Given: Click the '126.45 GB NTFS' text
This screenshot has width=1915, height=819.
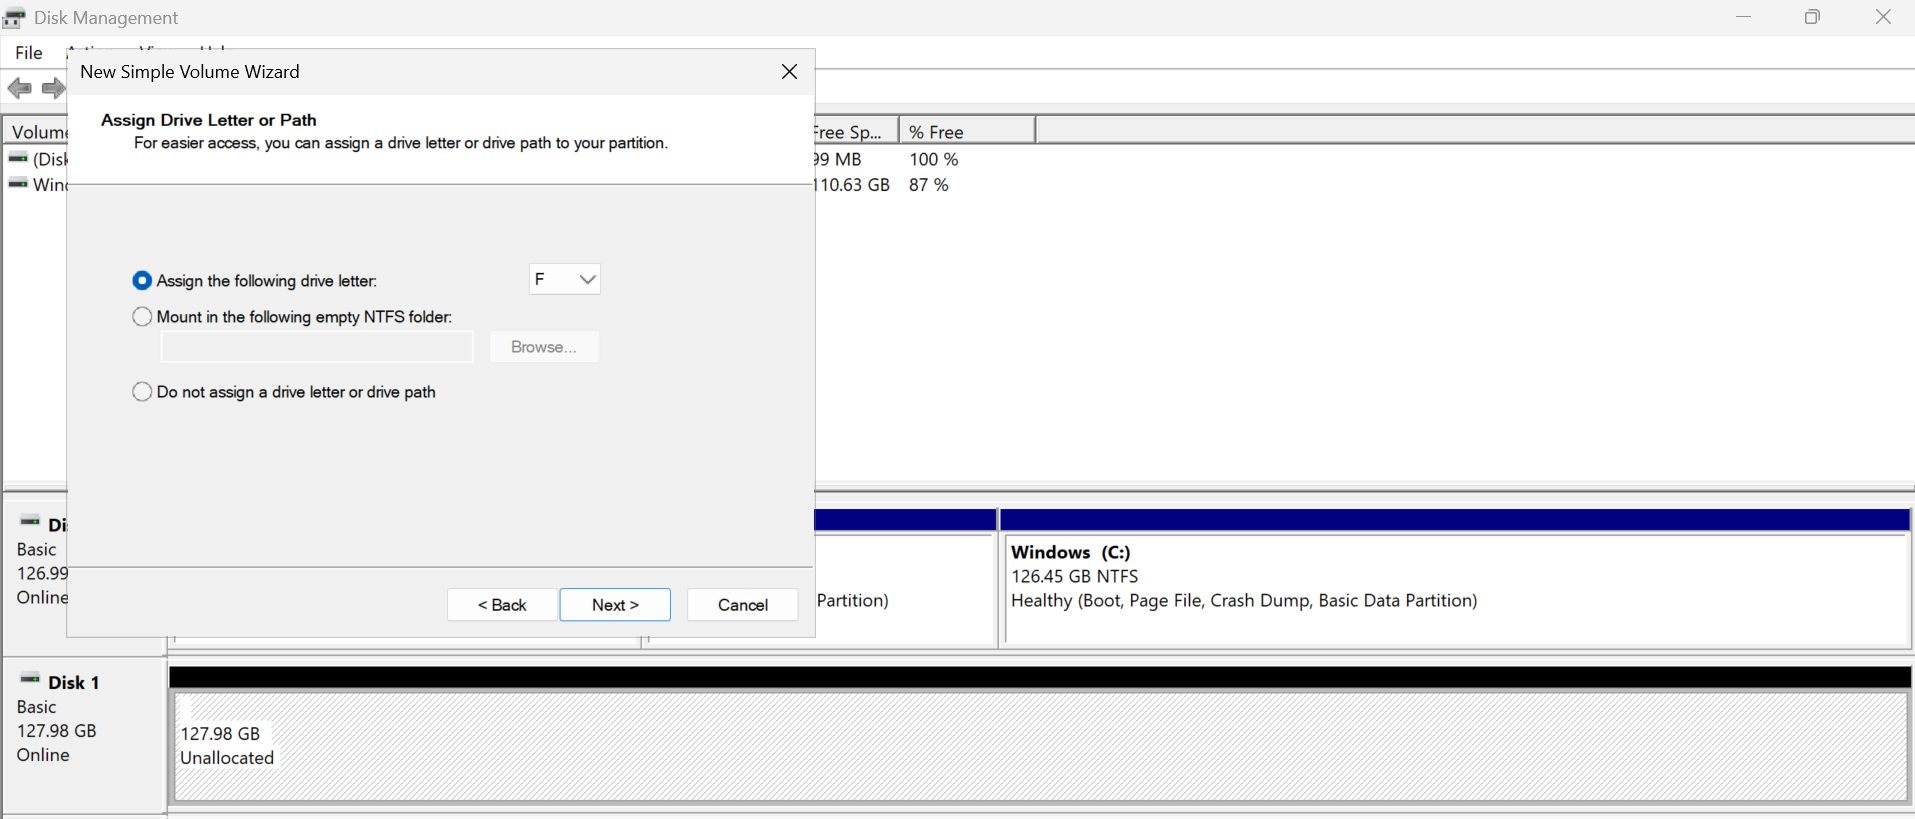Looking at the screenshot, I should [x=1075, y=576].
